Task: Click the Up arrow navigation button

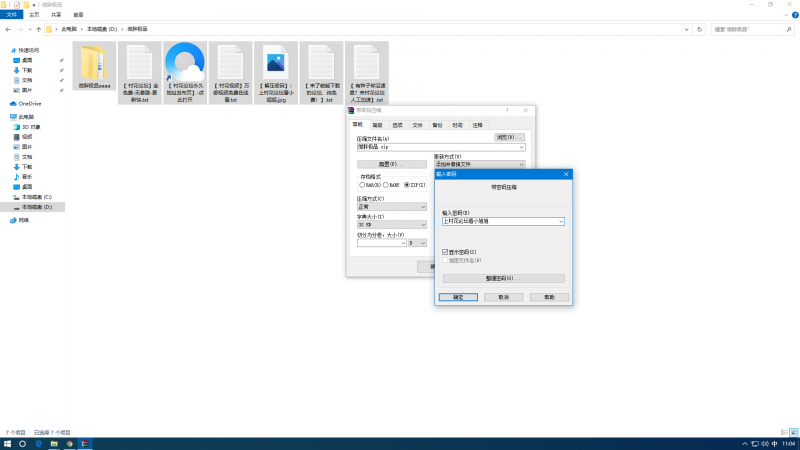Action: (x=39, y=29)
